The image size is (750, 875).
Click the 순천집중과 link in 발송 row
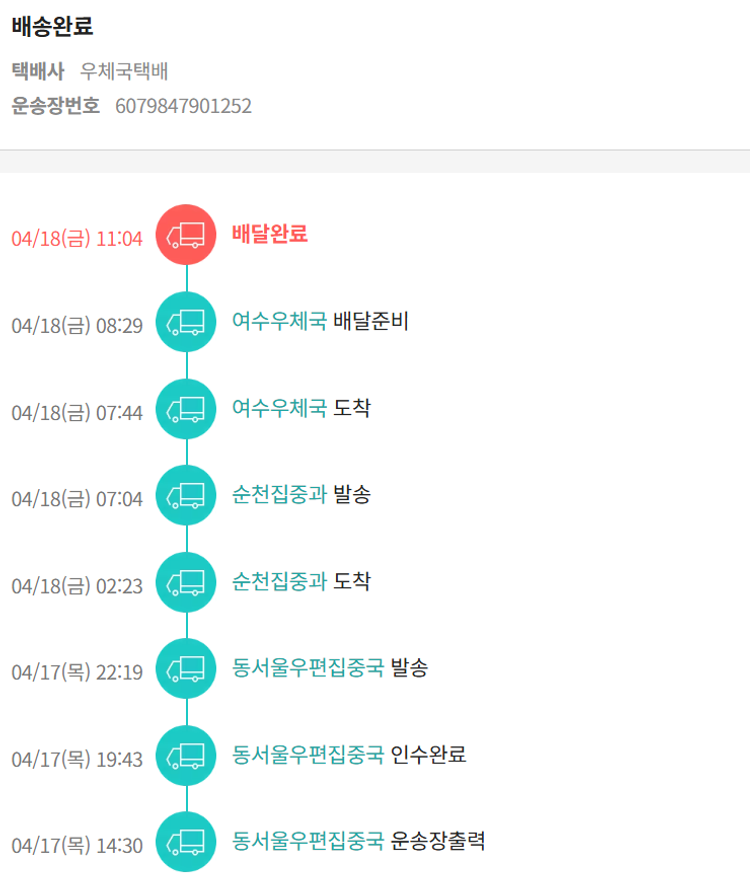pos(279,494)
